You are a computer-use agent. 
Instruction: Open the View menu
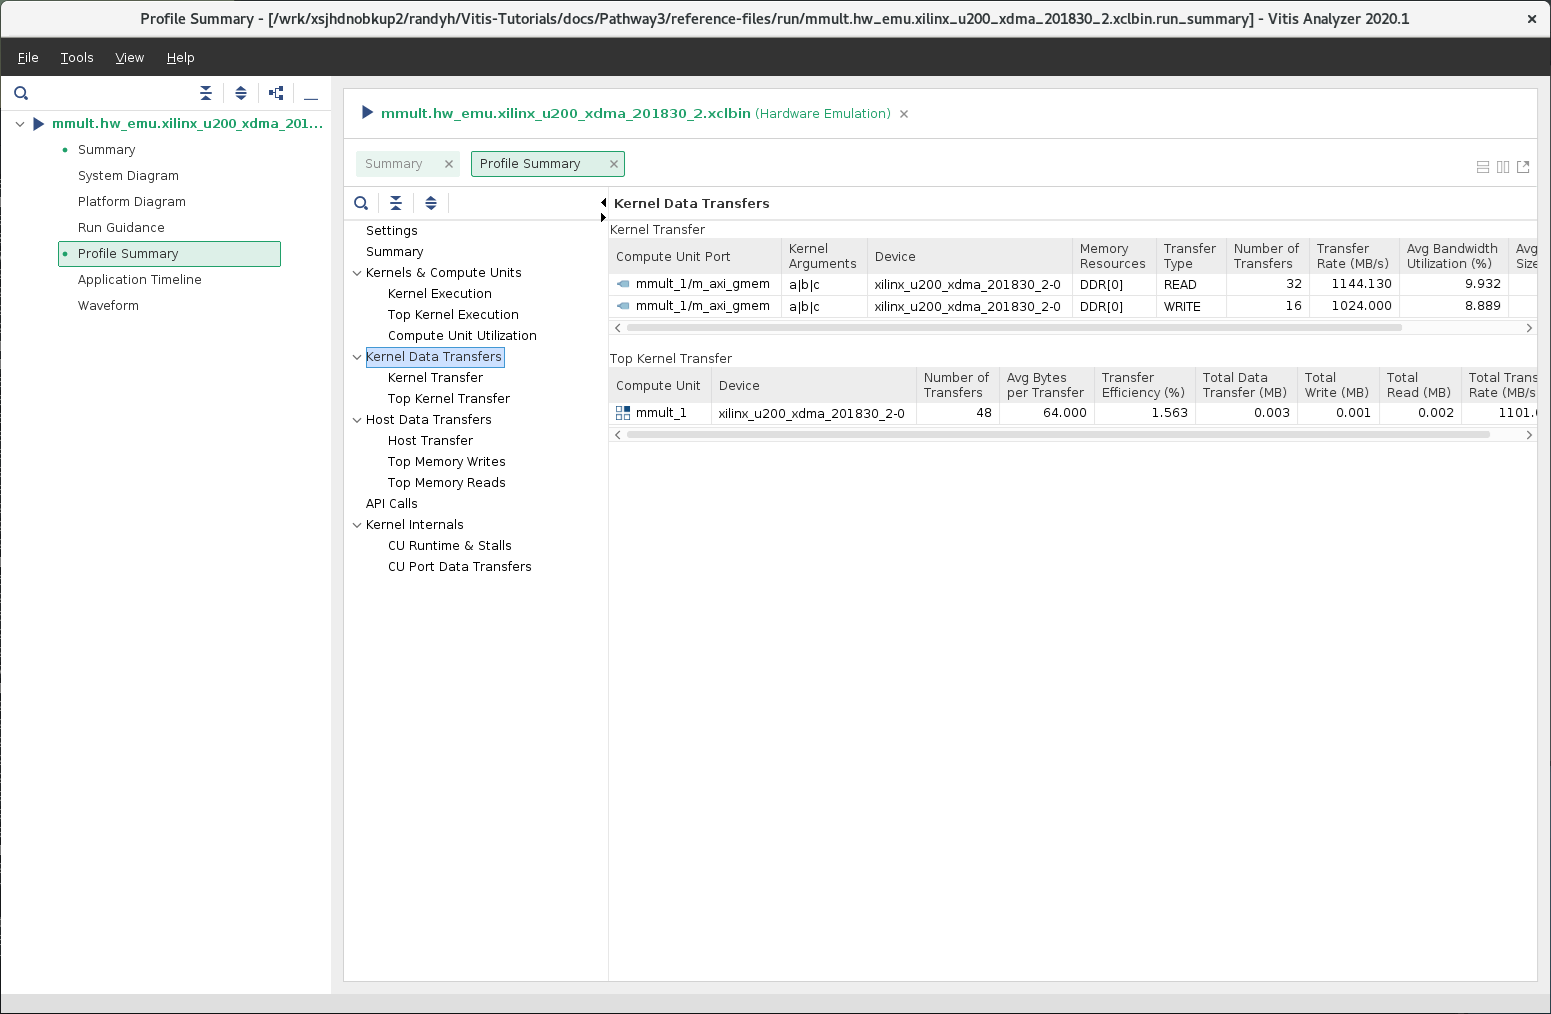130,58
